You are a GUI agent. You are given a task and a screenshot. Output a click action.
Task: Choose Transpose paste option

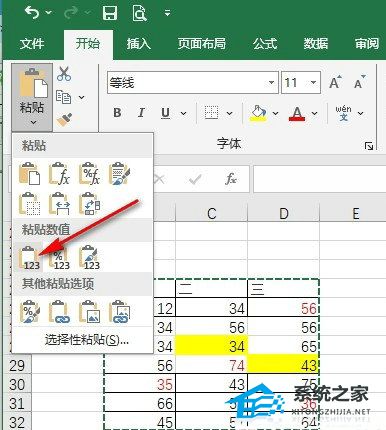(x=89, y=204)
